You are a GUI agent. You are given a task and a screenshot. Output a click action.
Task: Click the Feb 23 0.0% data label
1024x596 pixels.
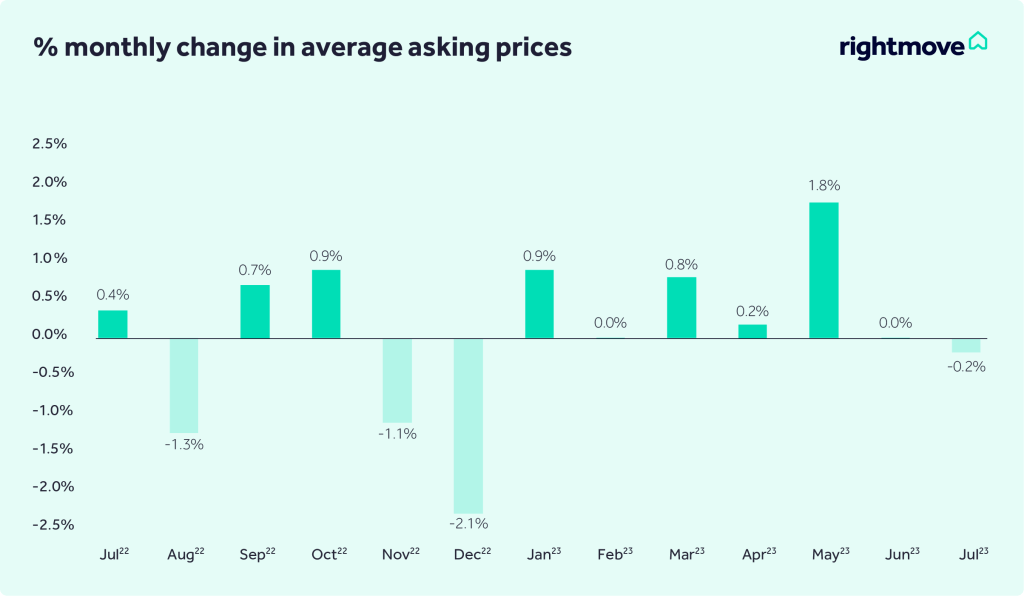point(610,323)
